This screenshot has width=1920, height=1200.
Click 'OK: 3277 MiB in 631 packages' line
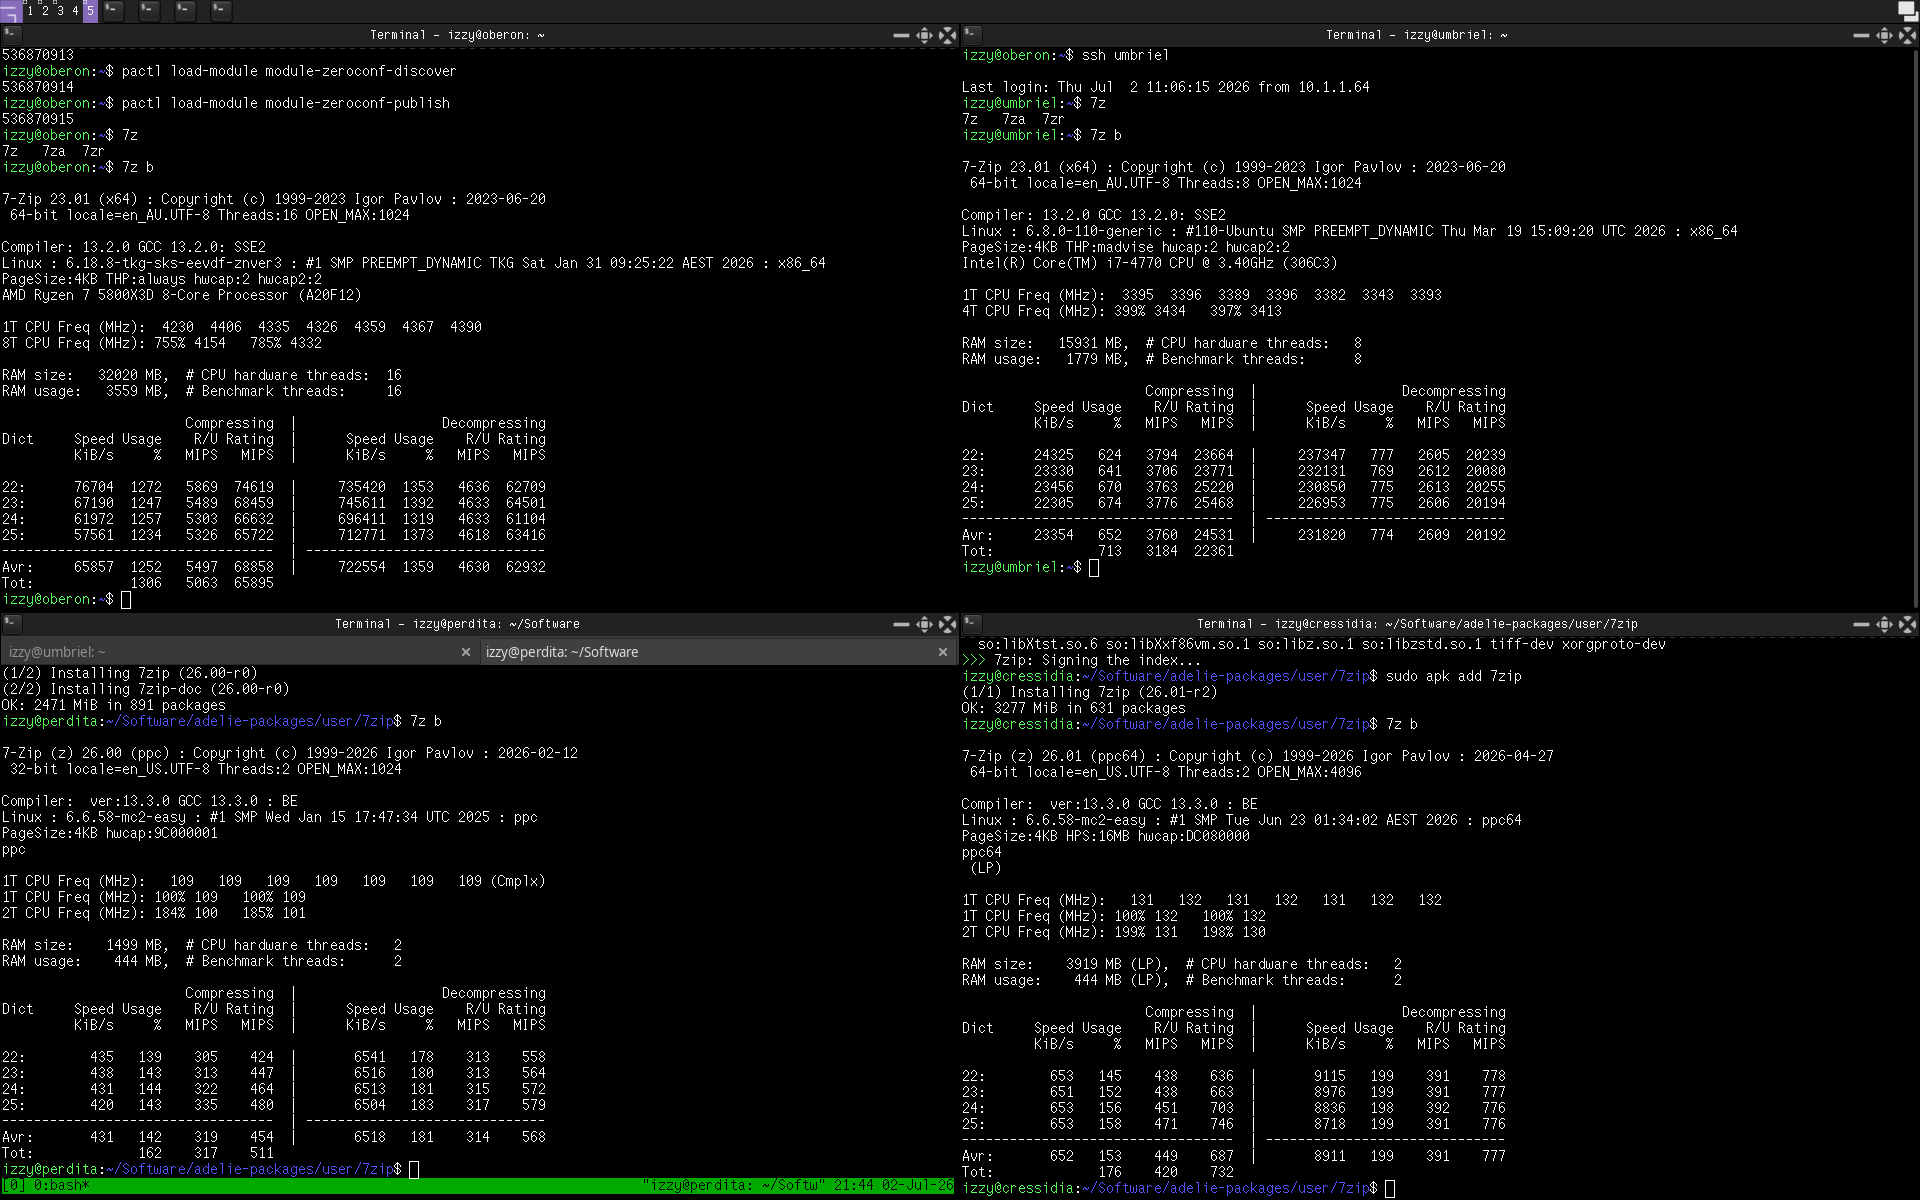coord(1074,708)
